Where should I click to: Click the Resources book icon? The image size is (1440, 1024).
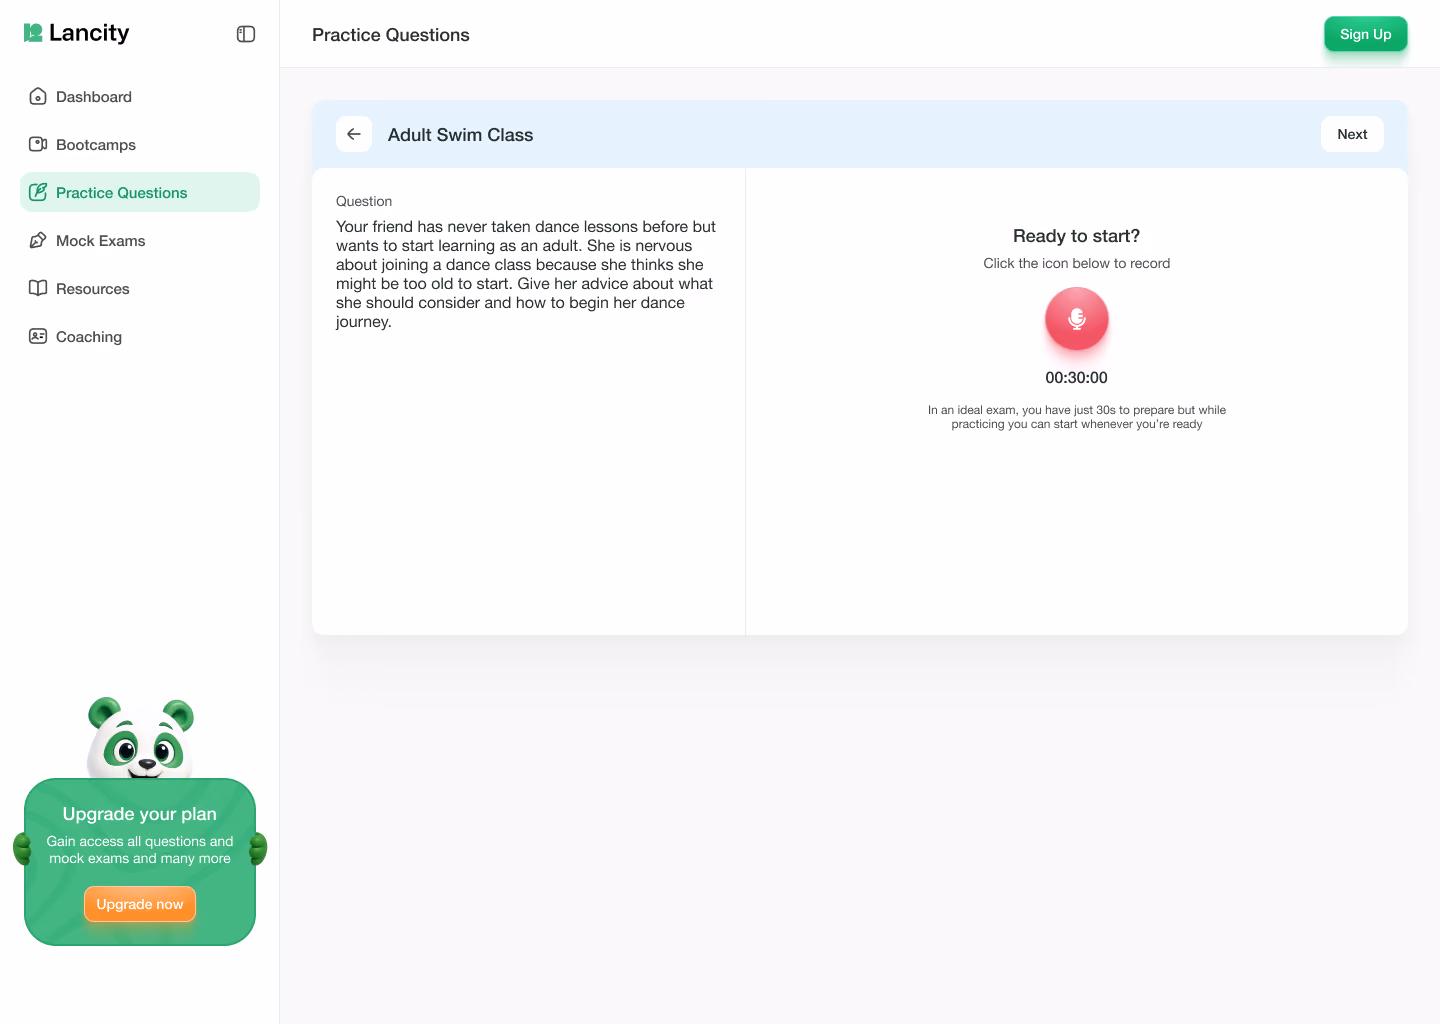coord(38,288)
